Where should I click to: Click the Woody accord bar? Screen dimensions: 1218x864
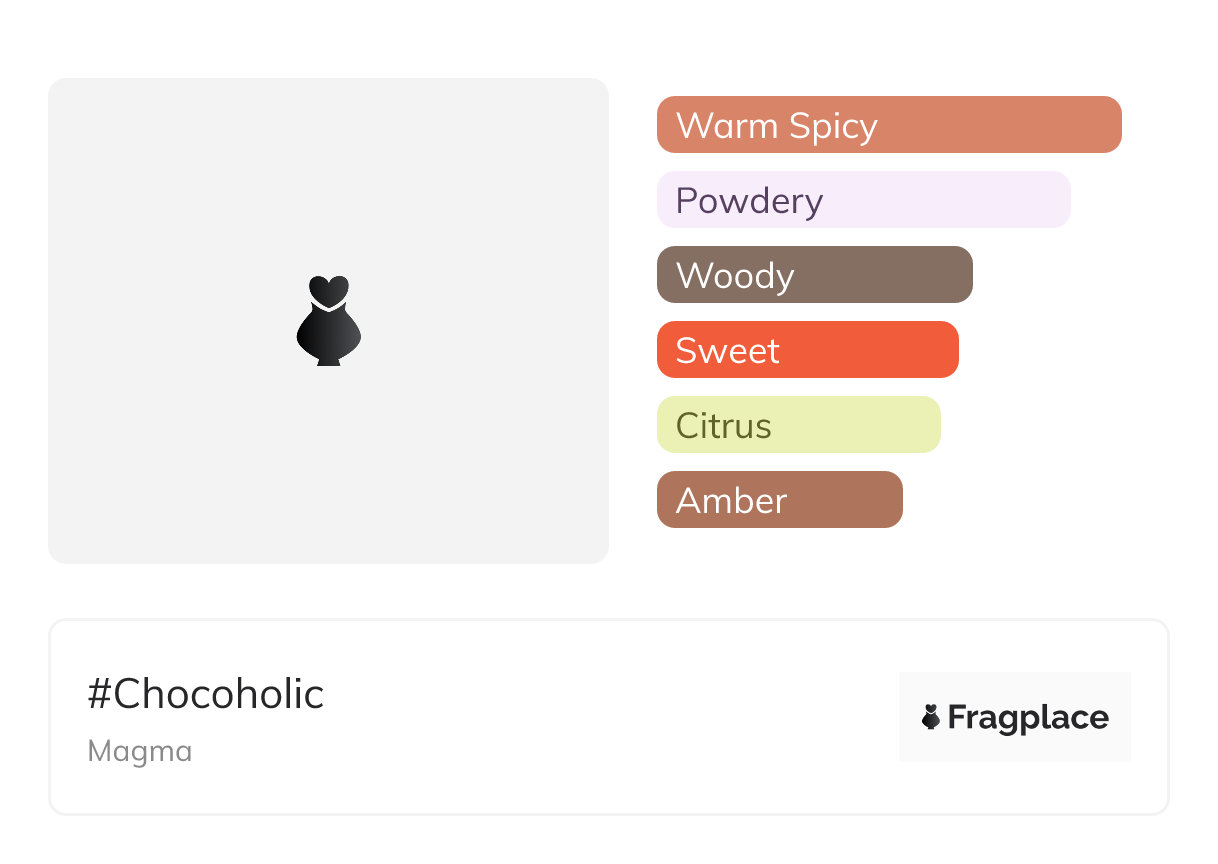point(814,275)
